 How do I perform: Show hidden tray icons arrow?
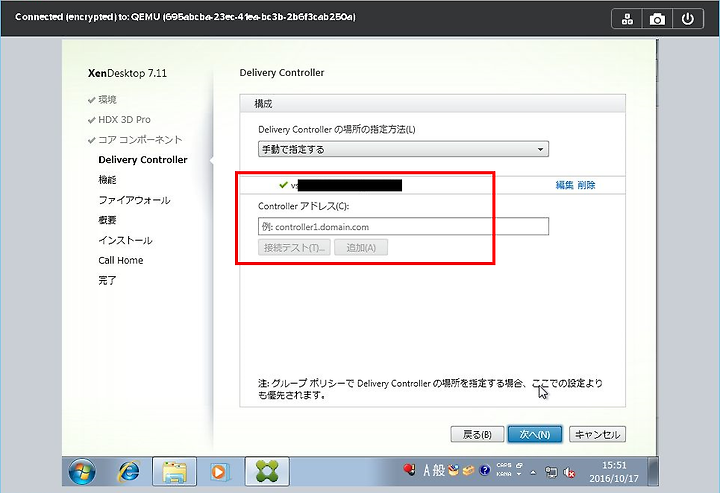coord(533,472)
